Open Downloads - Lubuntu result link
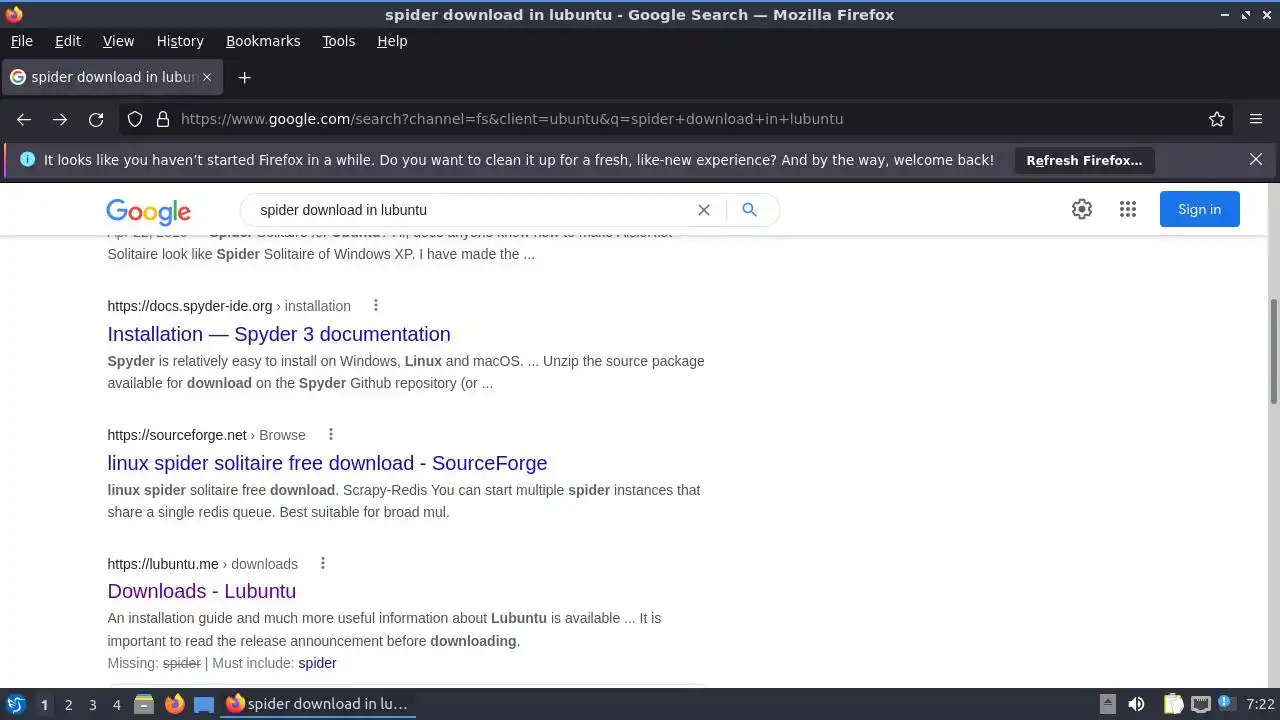This screenshot has width=1280, height=720. click(202, 591)
